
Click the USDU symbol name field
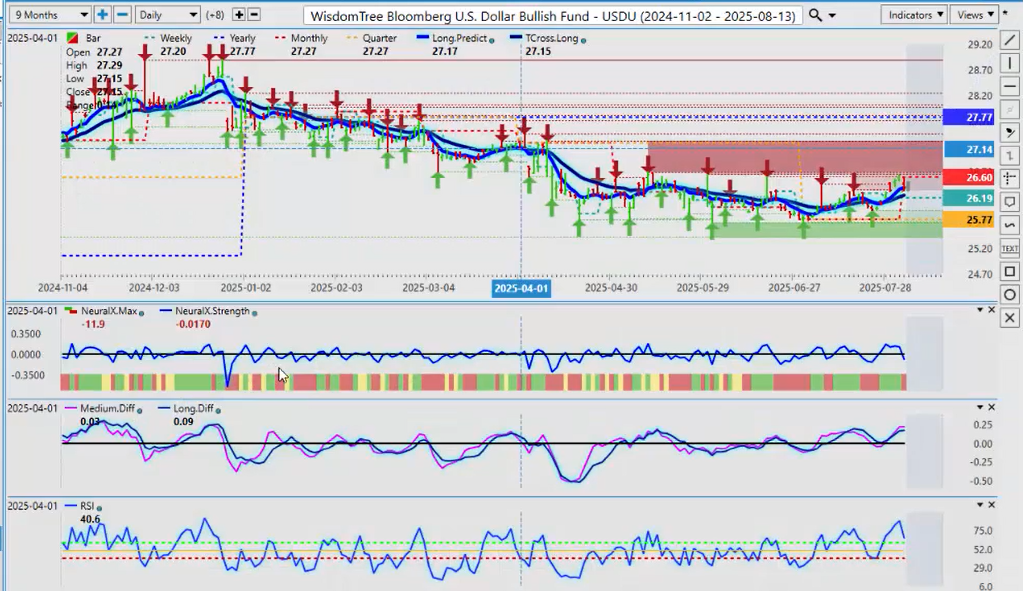[554, 15]
